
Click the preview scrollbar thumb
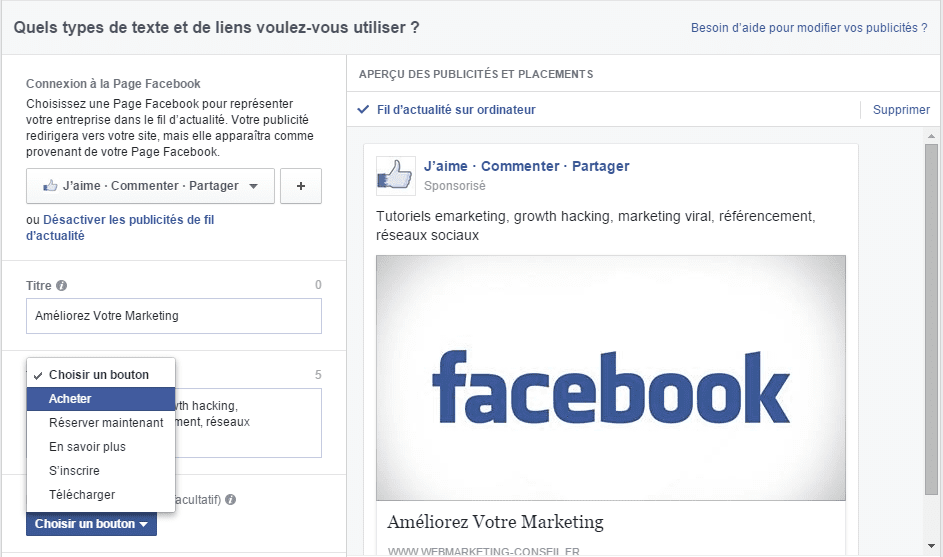pyautogui.click(x=932, y=319)
